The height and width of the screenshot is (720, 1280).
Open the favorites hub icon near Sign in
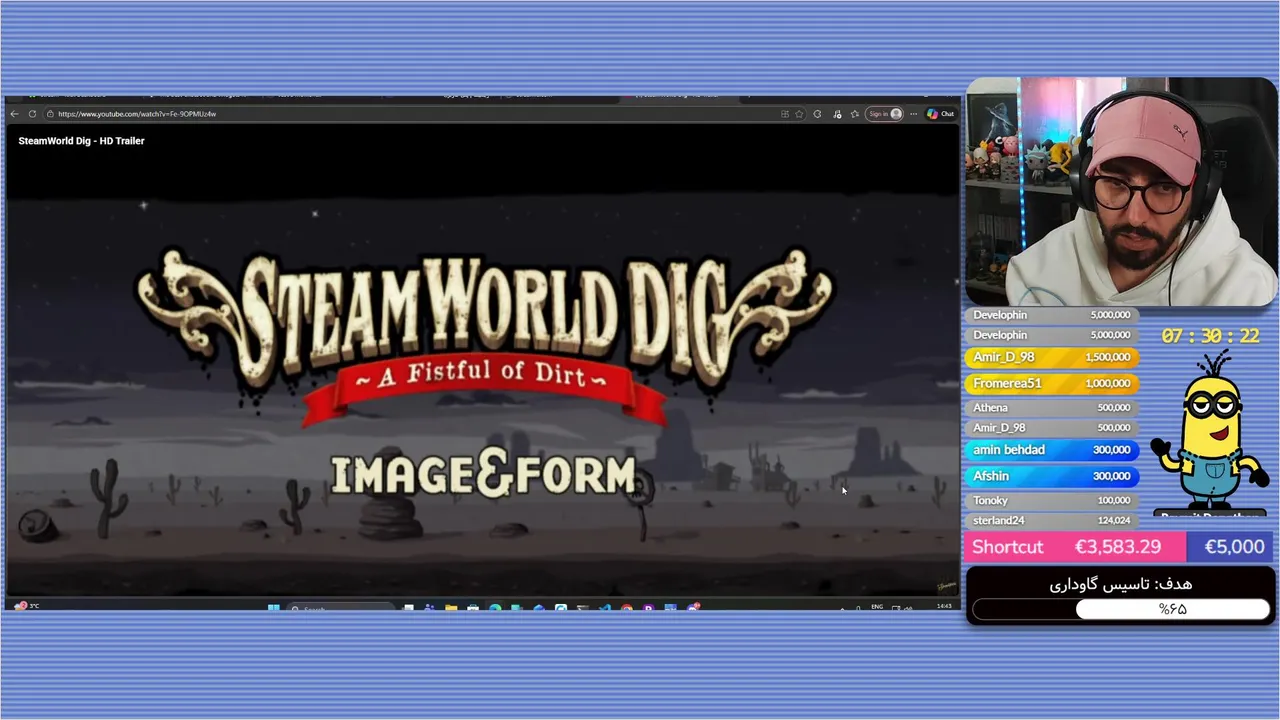point(855,114)
